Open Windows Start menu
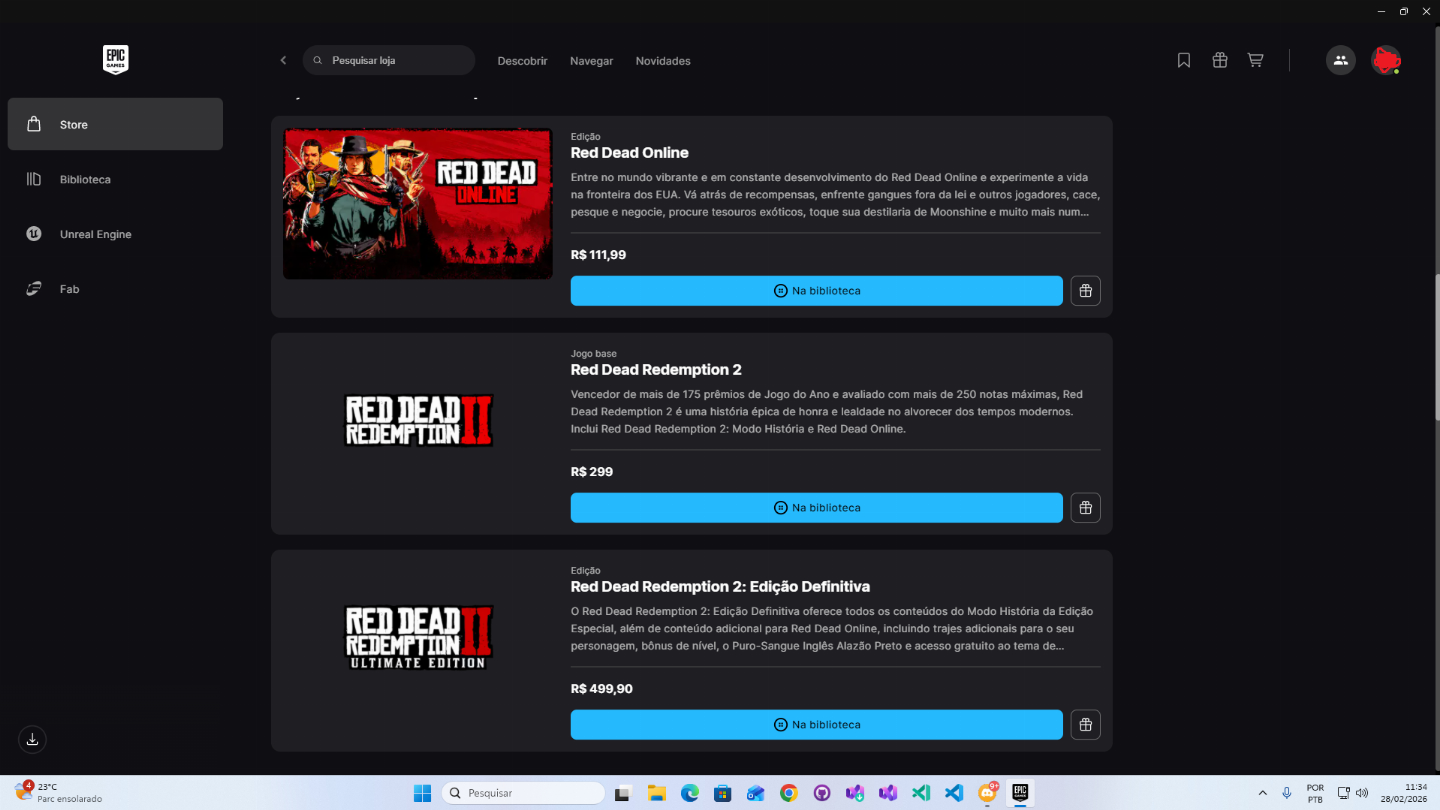 [x=422, y=793]
